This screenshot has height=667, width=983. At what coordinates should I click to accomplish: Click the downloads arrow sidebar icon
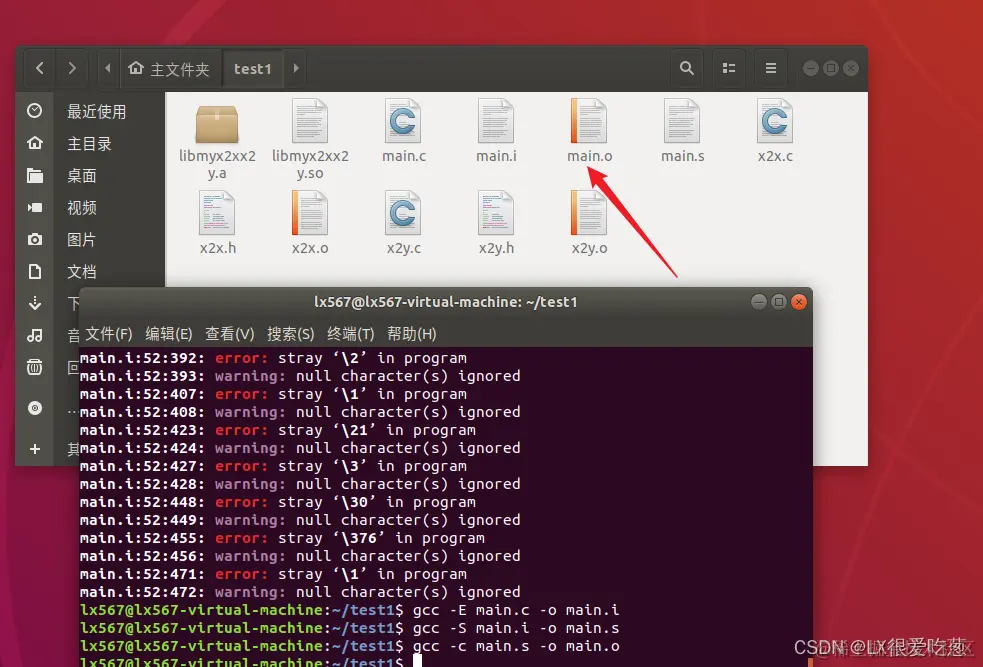[x=34, y=303]
